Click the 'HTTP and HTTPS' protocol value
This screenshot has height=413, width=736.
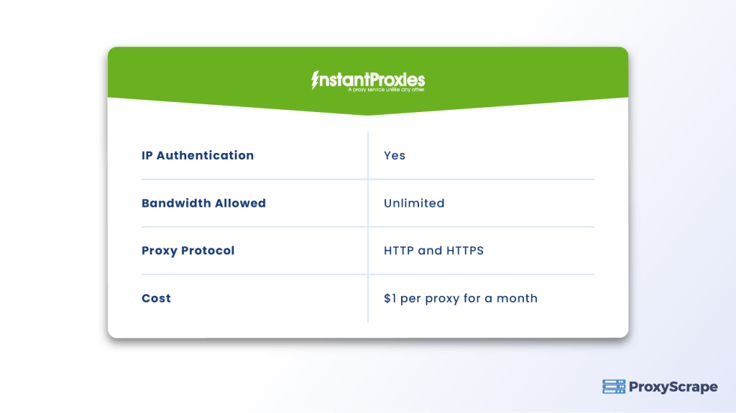click(x=433, y=251)
